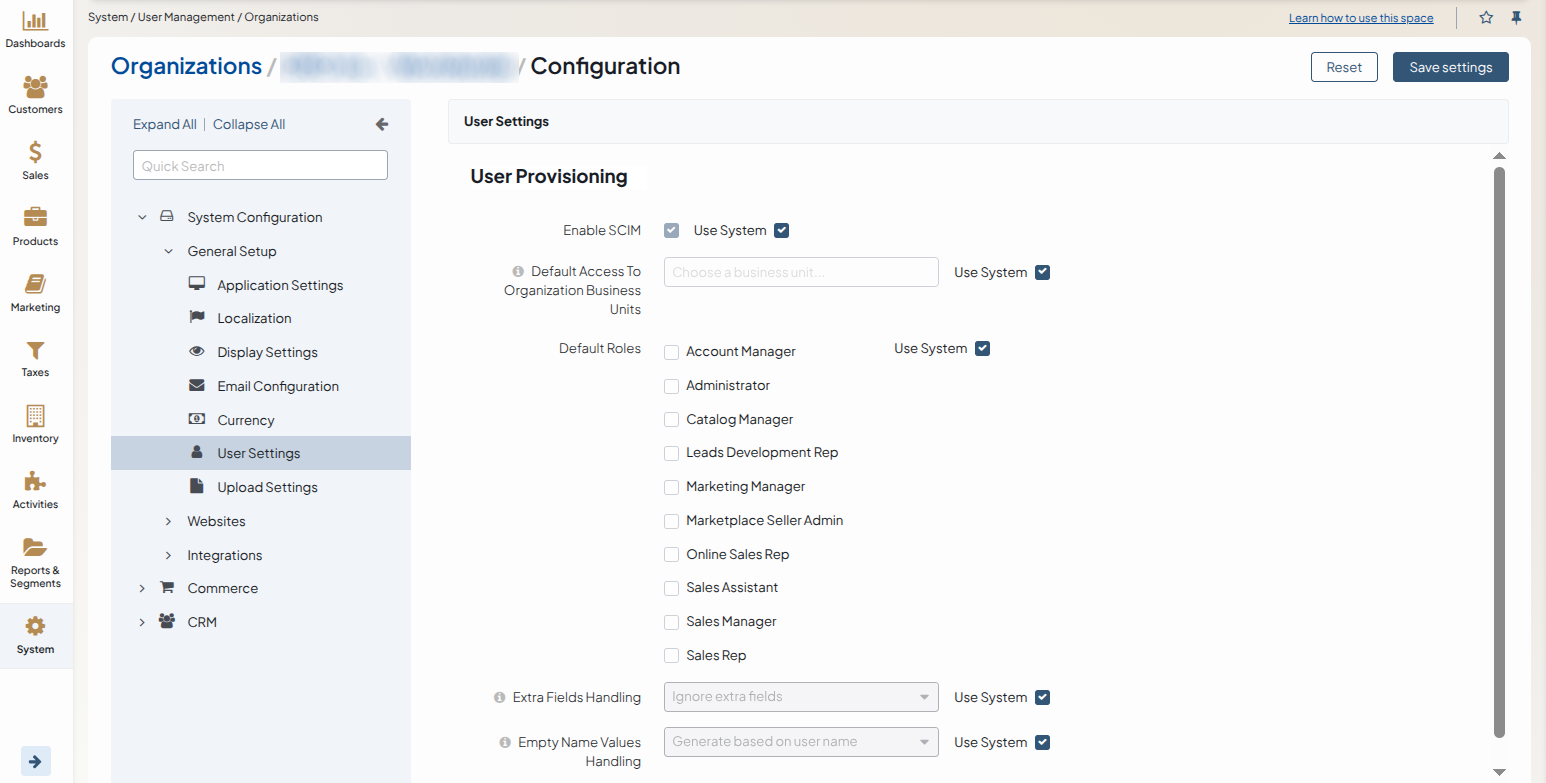Uncheck Use System for Enable SCIM
Viewport: 1546px width, 783px height.
point(782,231)
